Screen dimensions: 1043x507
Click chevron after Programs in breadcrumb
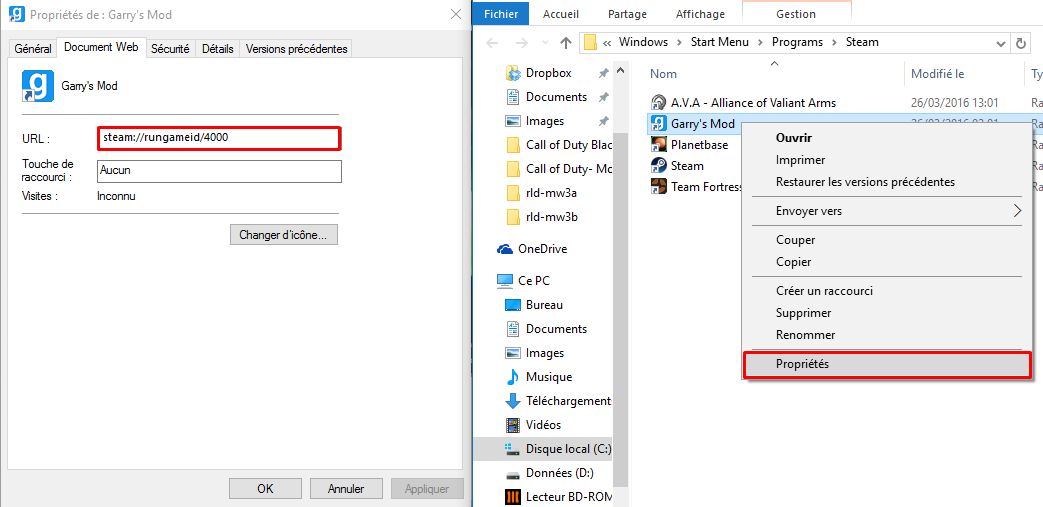coord(834,43)
